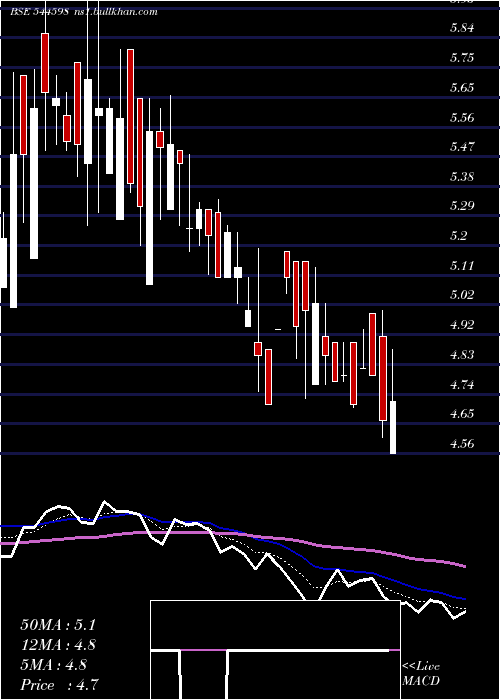Click the 4.83 price axis label
500x700 pixels.
(462, 355)
